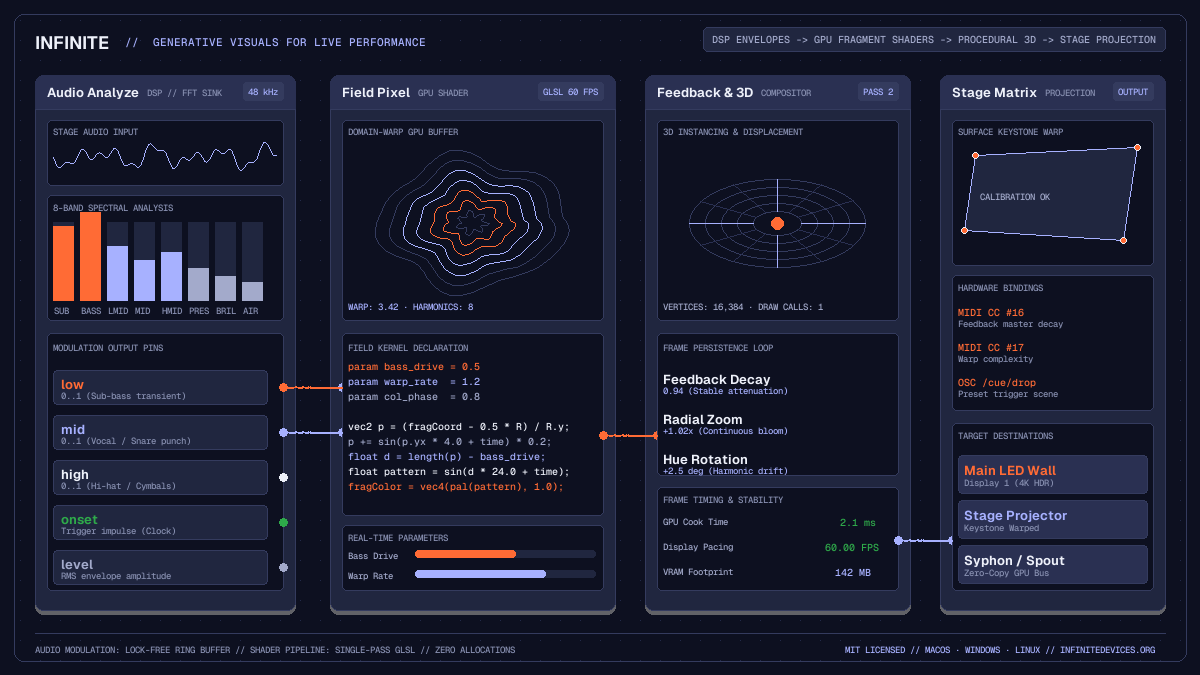Click the Hue Rotation parameter
This screenshot has width=1200, height=675.
tap(725, 465)
